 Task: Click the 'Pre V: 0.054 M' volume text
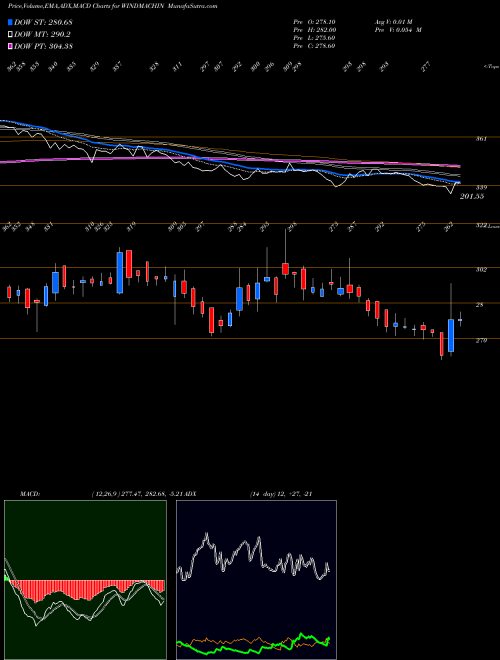398,30
